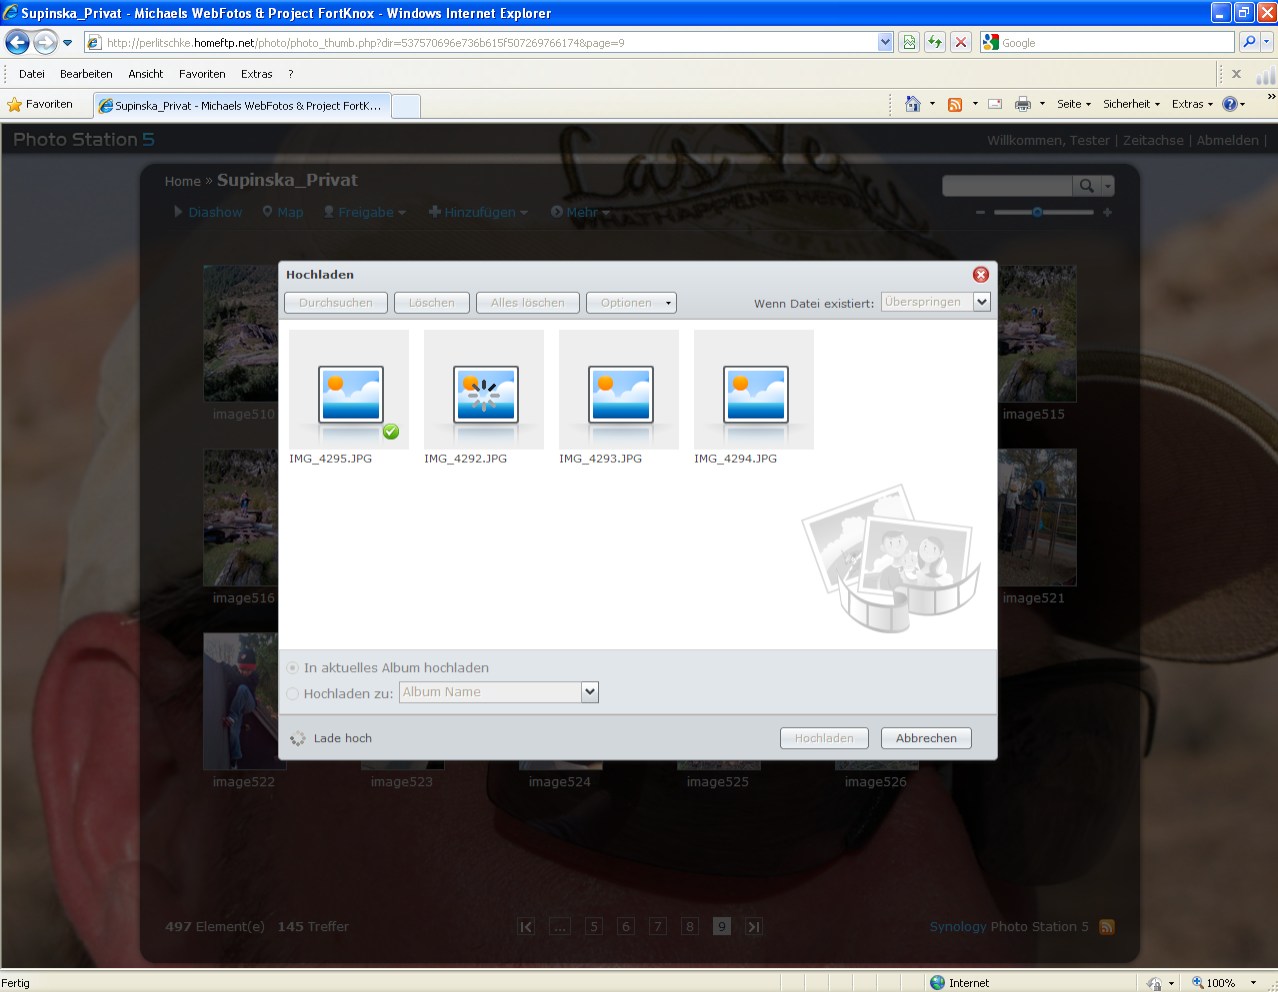The image size is (1278, 992).
Task: Open the Bearbeiten menu
Action: click(x=86, y=74)
